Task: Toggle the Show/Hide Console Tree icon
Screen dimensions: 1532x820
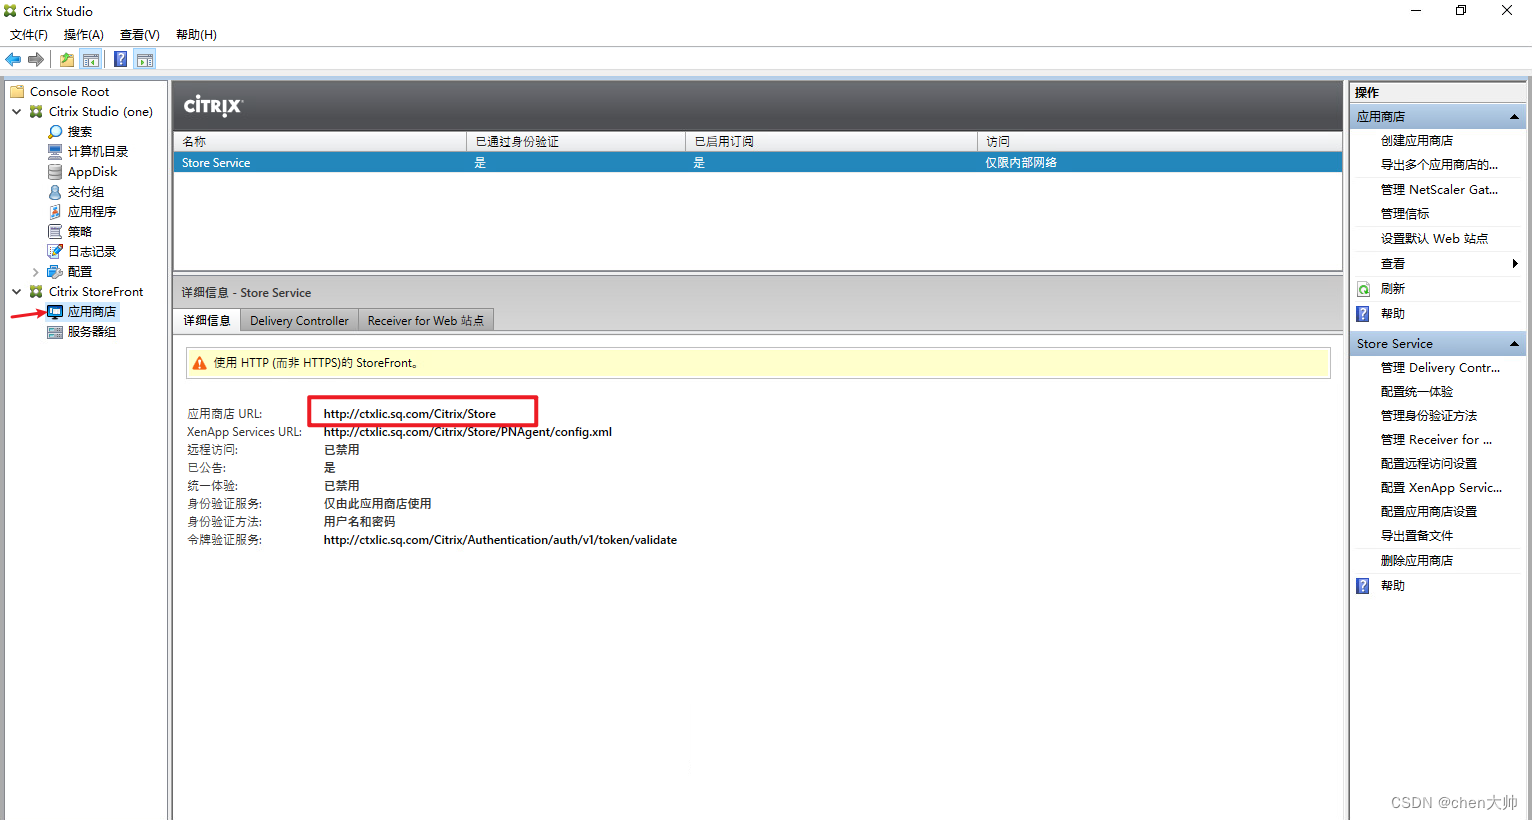Action: [x=91, y=60]
